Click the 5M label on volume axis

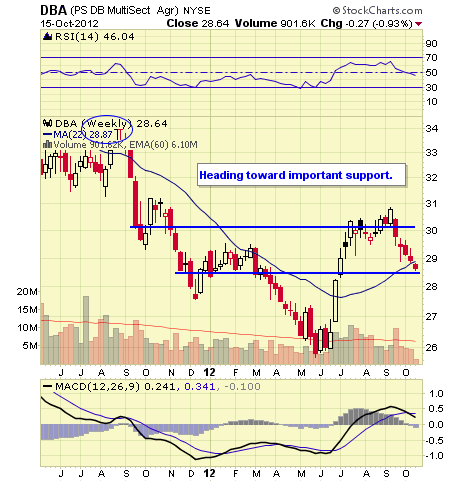tap(30, 346)
